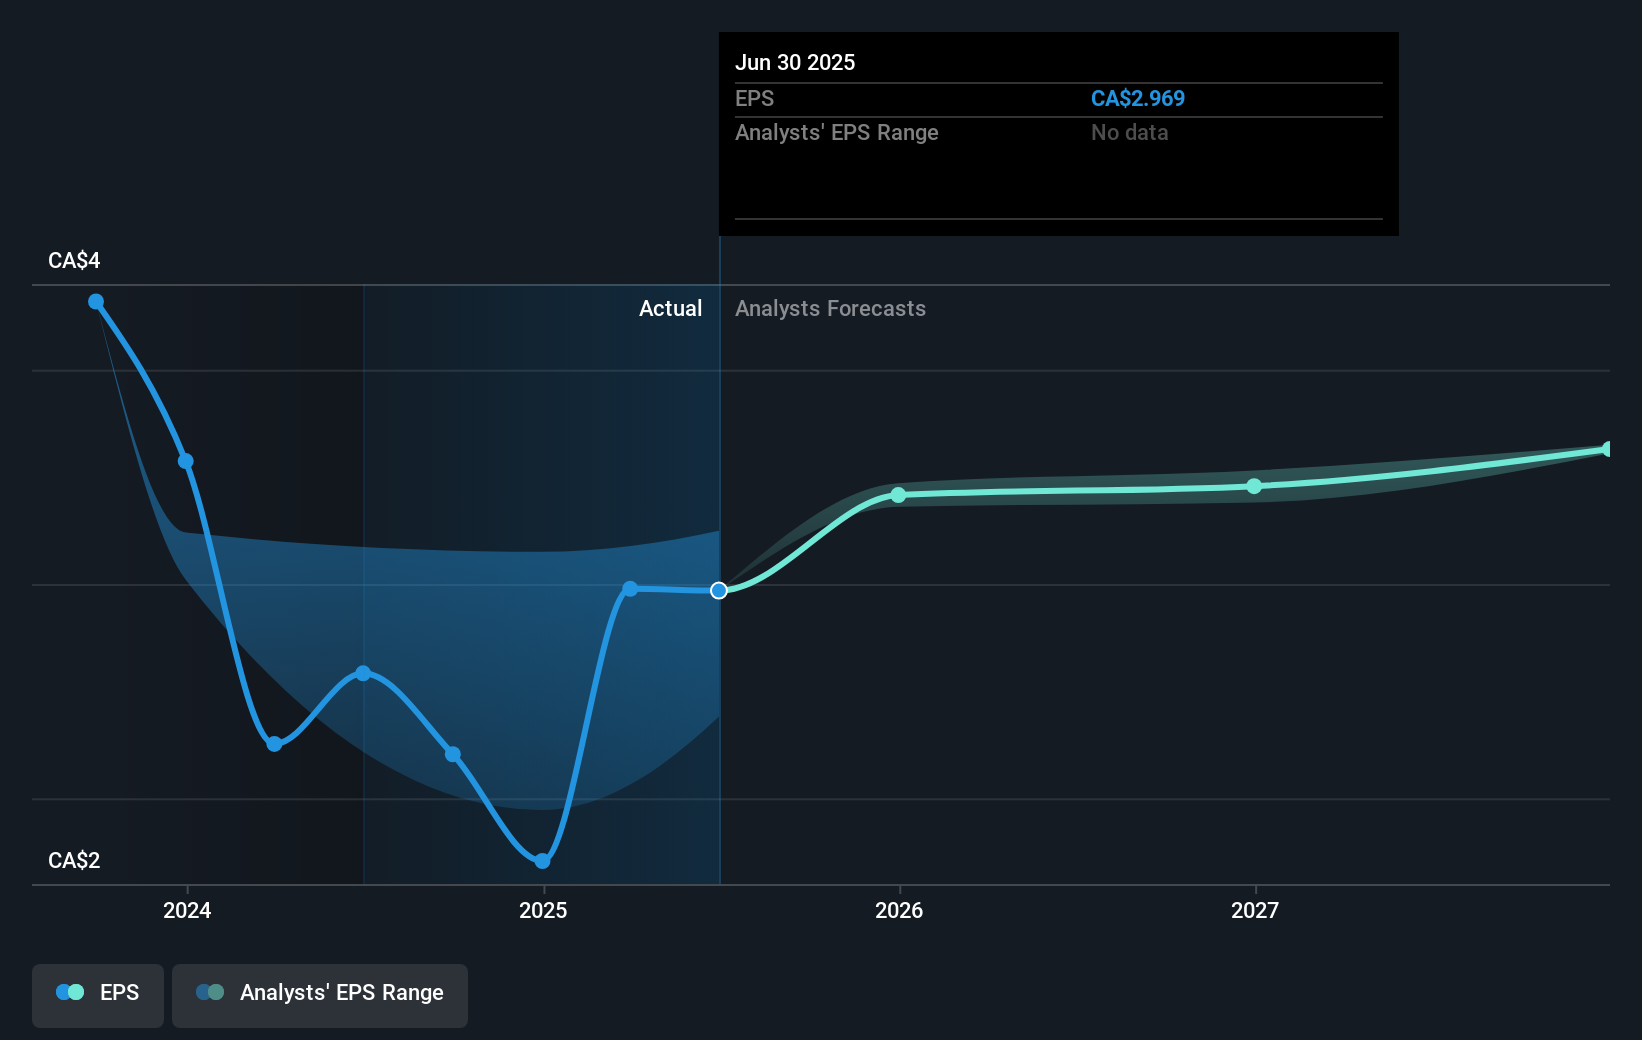Click the Actual section label
The width and height of the screenshot is (1642, 1040).
[670, 309]
